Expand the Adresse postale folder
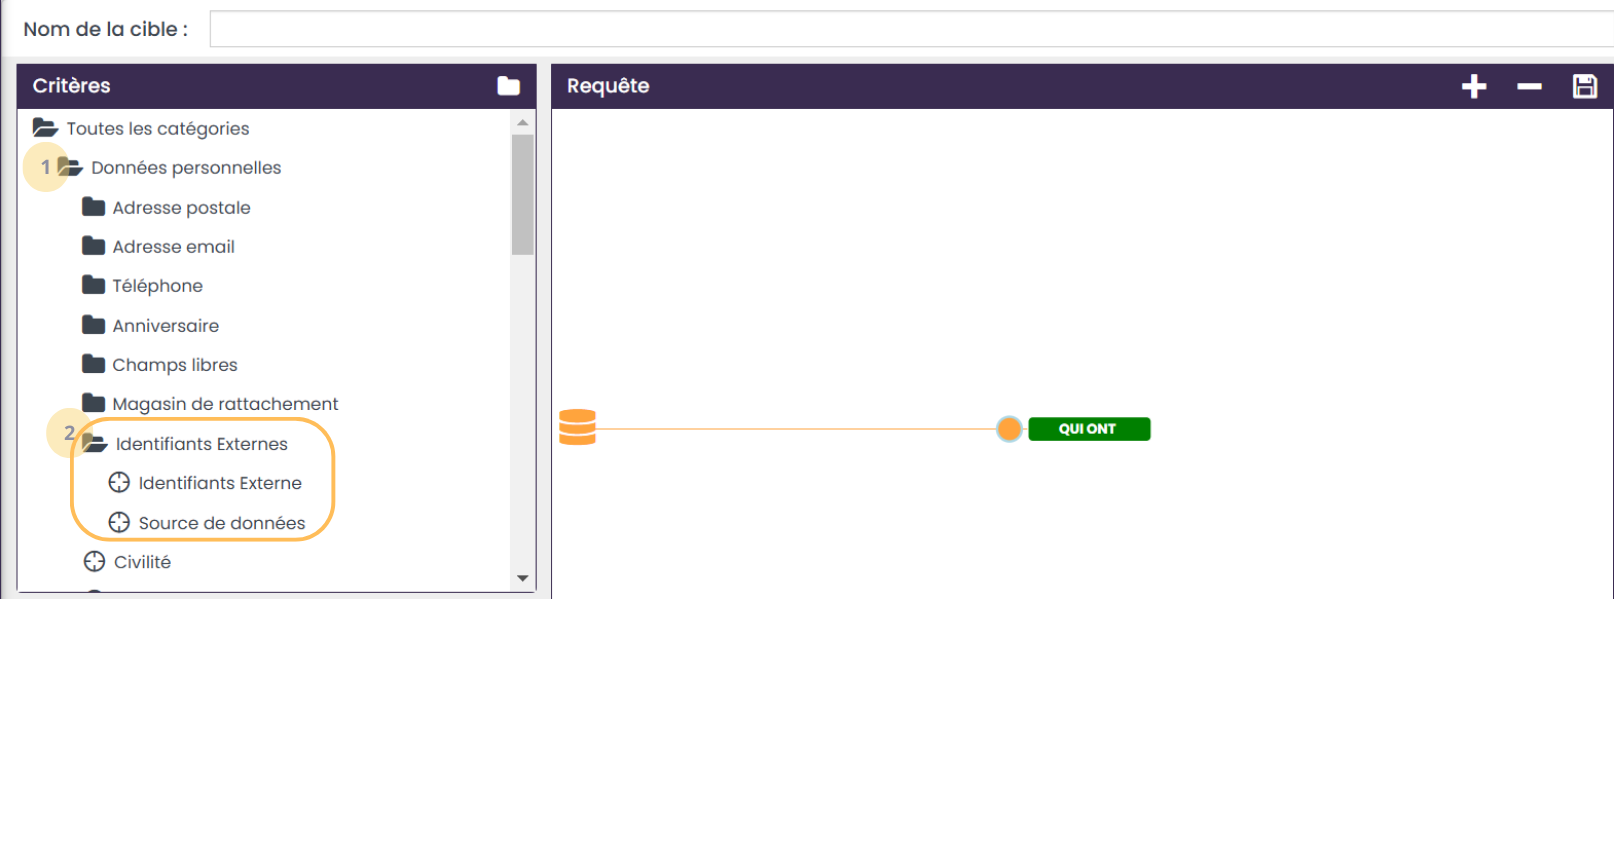The image size is (1614, 849). (x=94, y=207)
